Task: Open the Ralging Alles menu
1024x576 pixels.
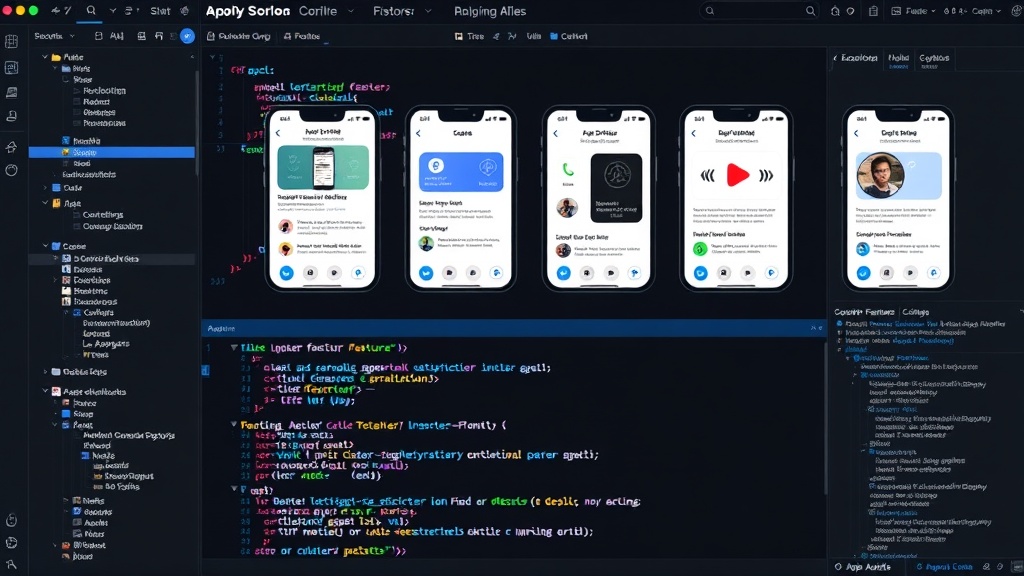Action: coord(490,11)
